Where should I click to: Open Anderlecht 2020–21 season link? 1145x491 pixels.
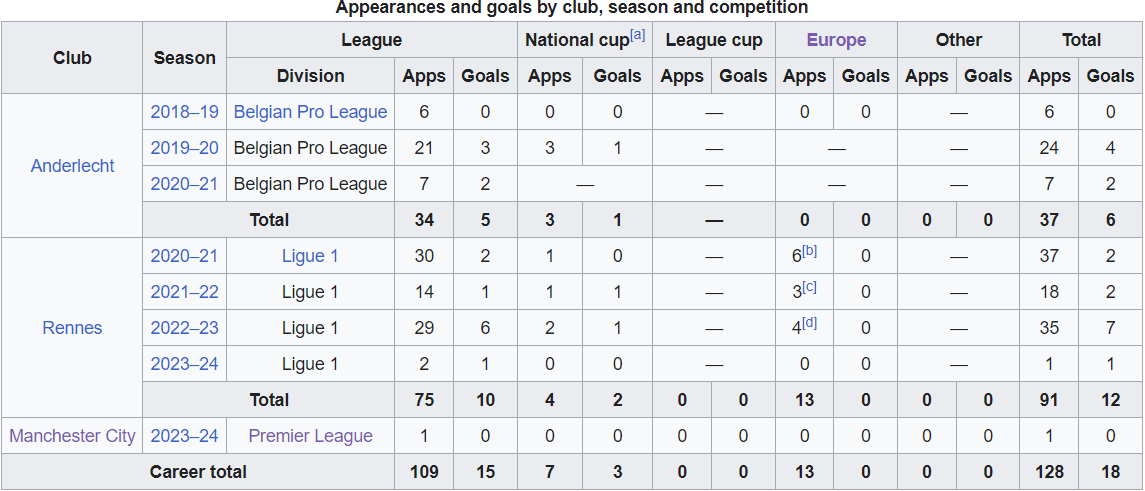[x=184, y=184]
